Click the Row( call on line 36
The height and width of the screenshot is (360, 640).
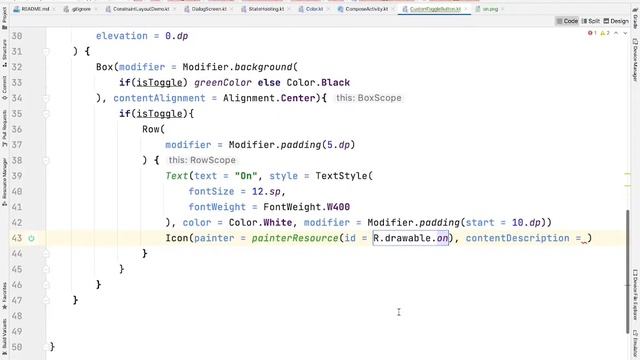pyautogui.click(x=153, y=129)
